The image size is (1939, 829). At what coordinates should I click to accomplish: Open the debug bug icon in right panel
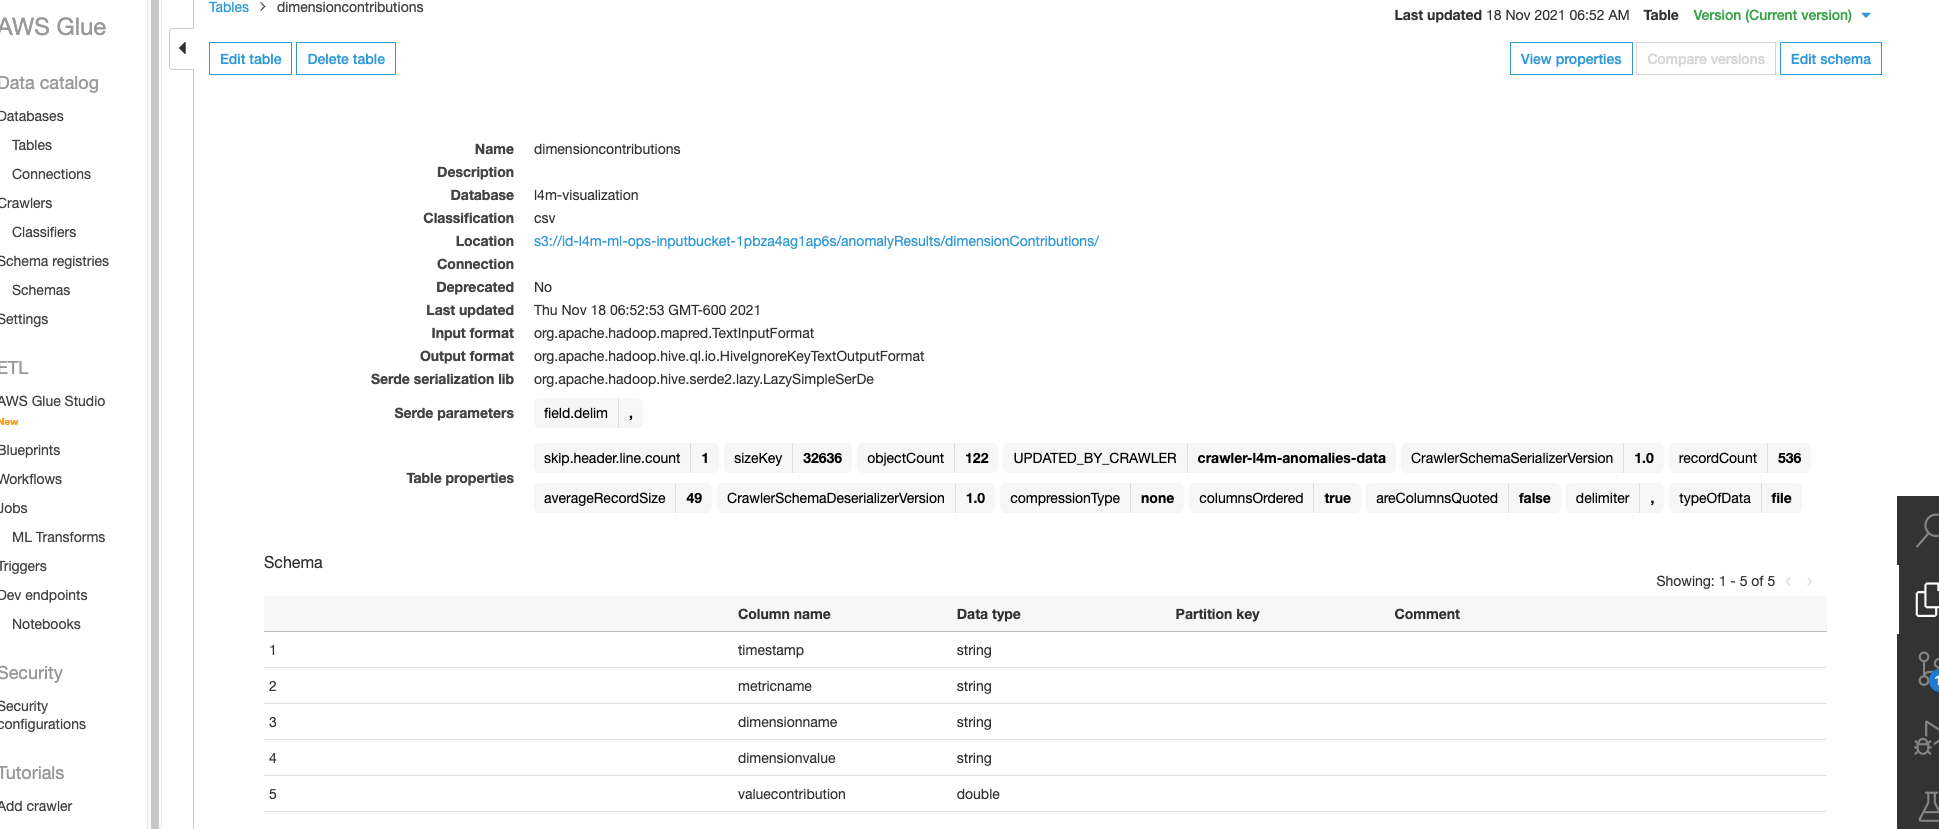pos(1926,738)
